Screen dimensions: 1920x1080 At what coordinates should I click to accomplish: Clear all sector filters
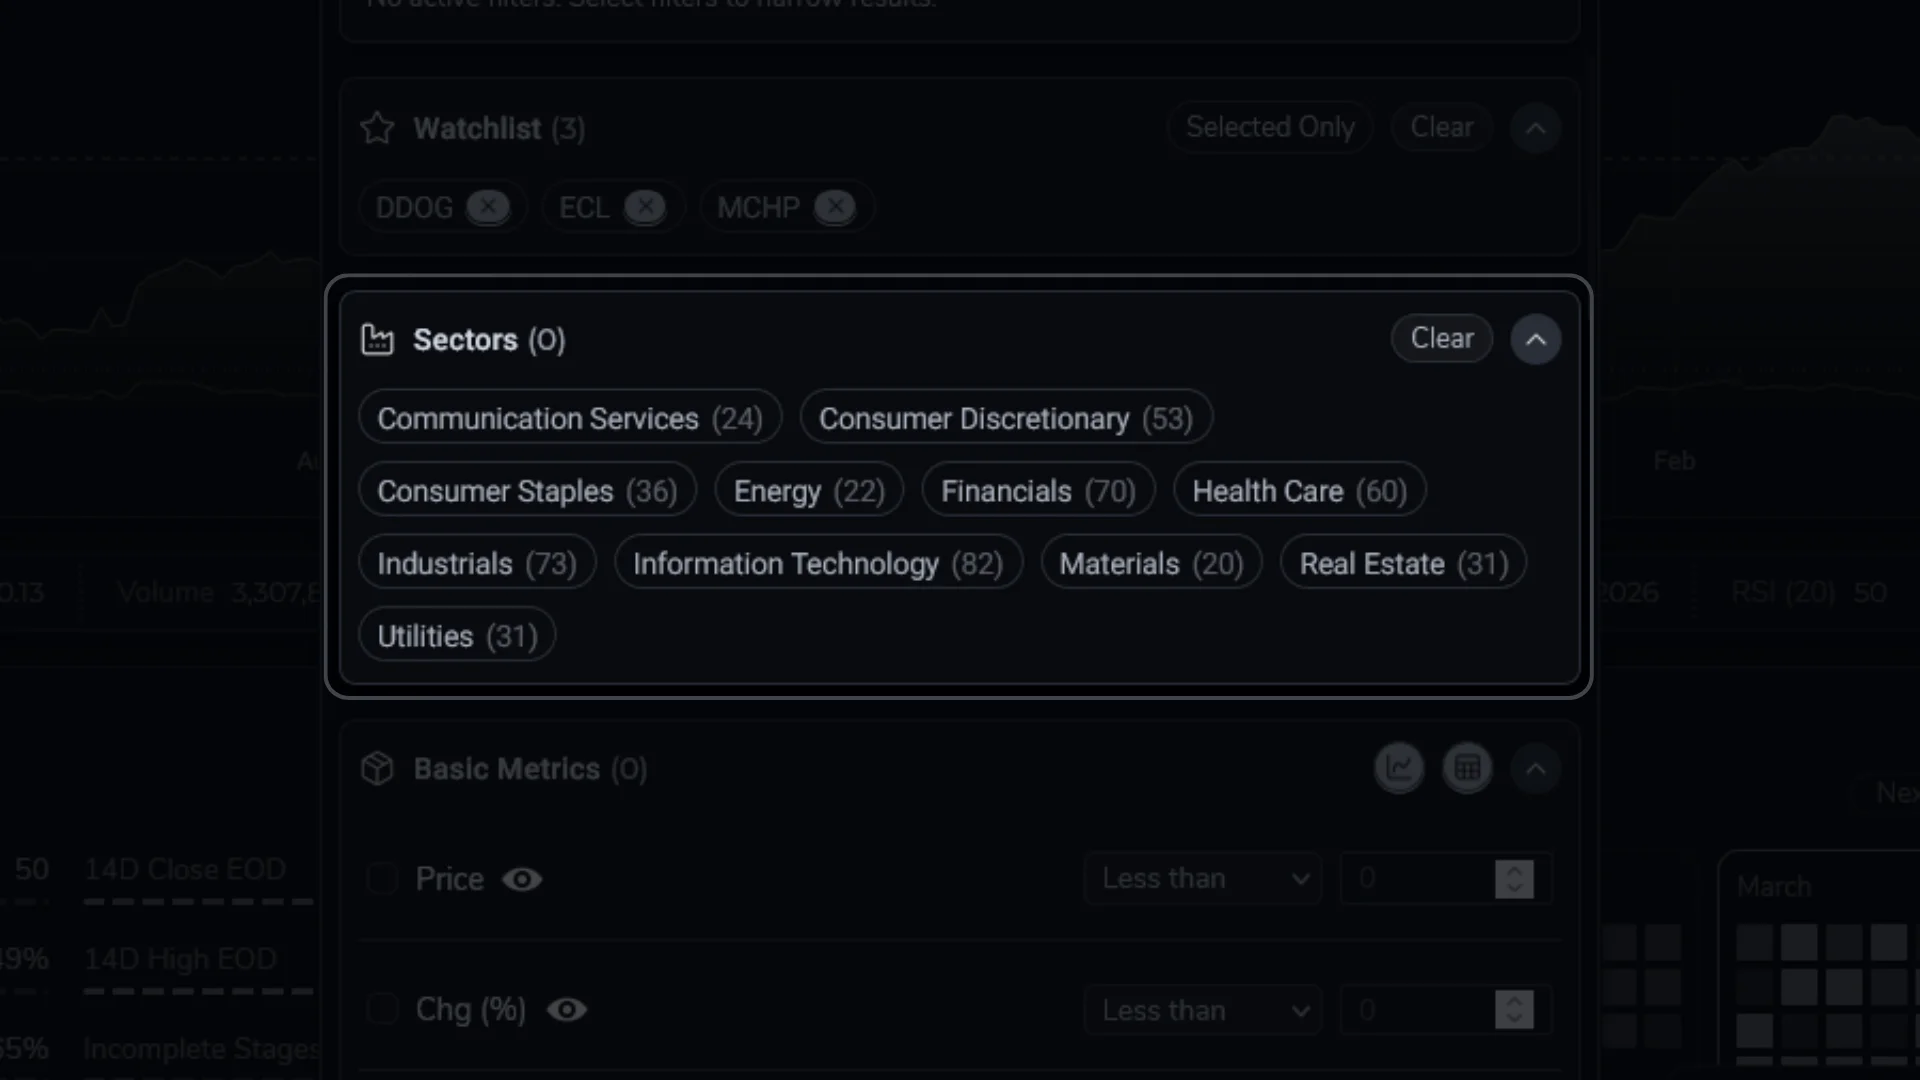pos(1441,338)
